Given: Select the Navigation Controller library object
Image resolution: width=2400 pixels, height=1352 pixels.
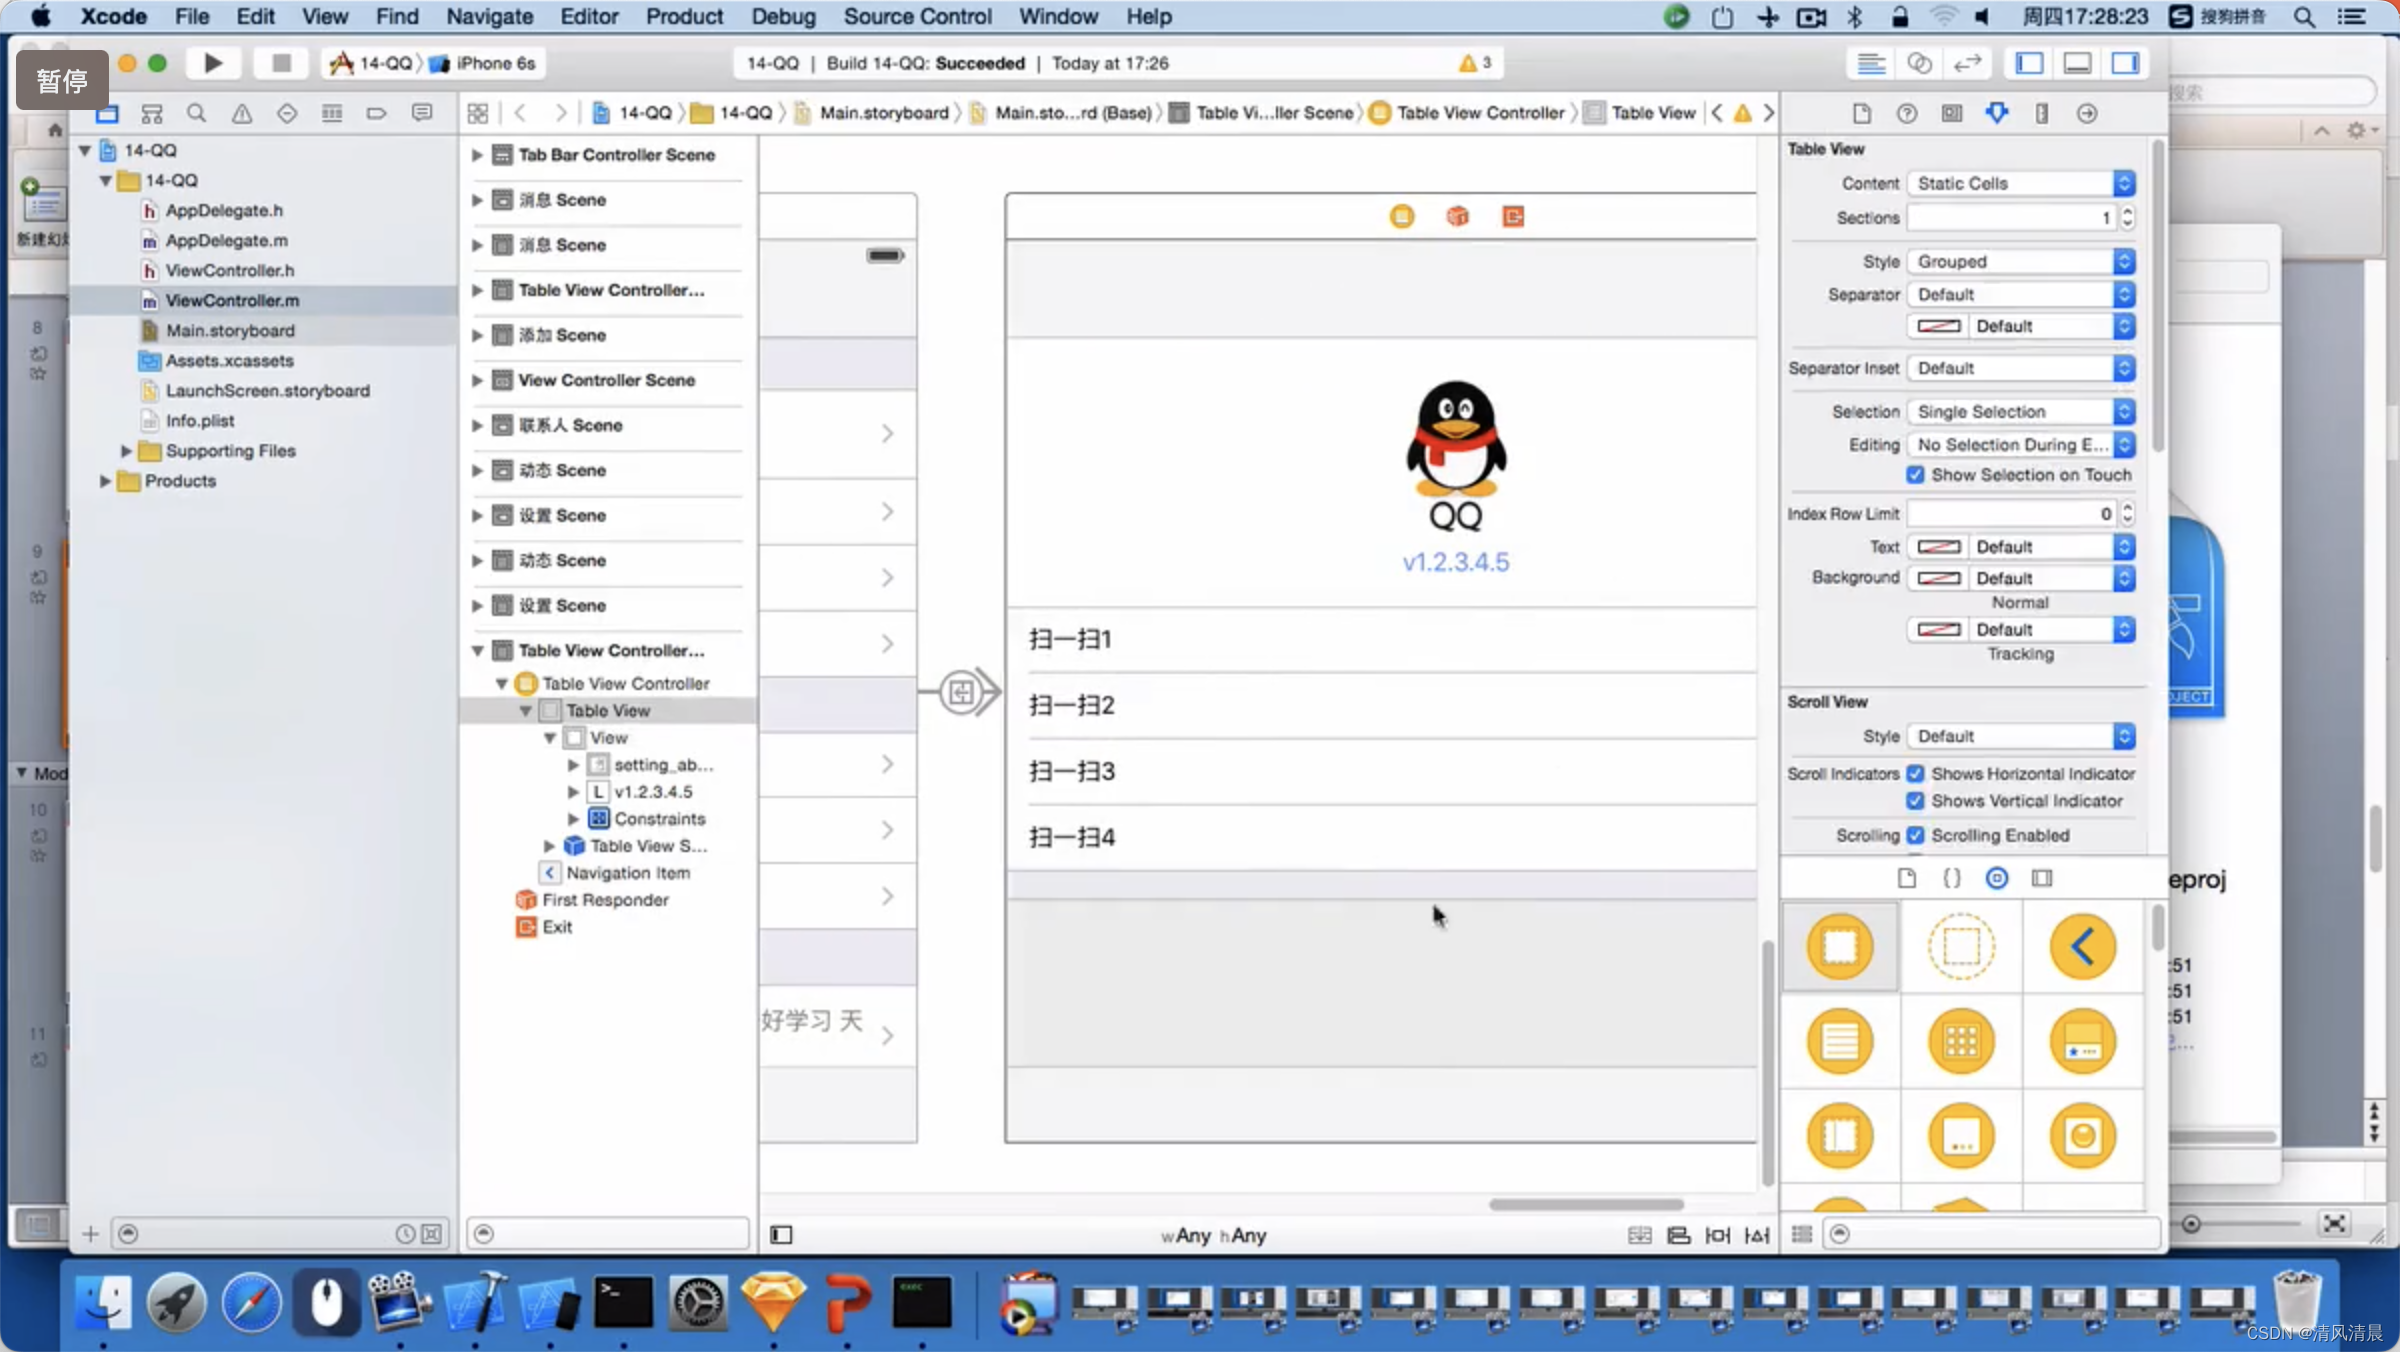Looking at the screenshot, I should coord(2083,946).
